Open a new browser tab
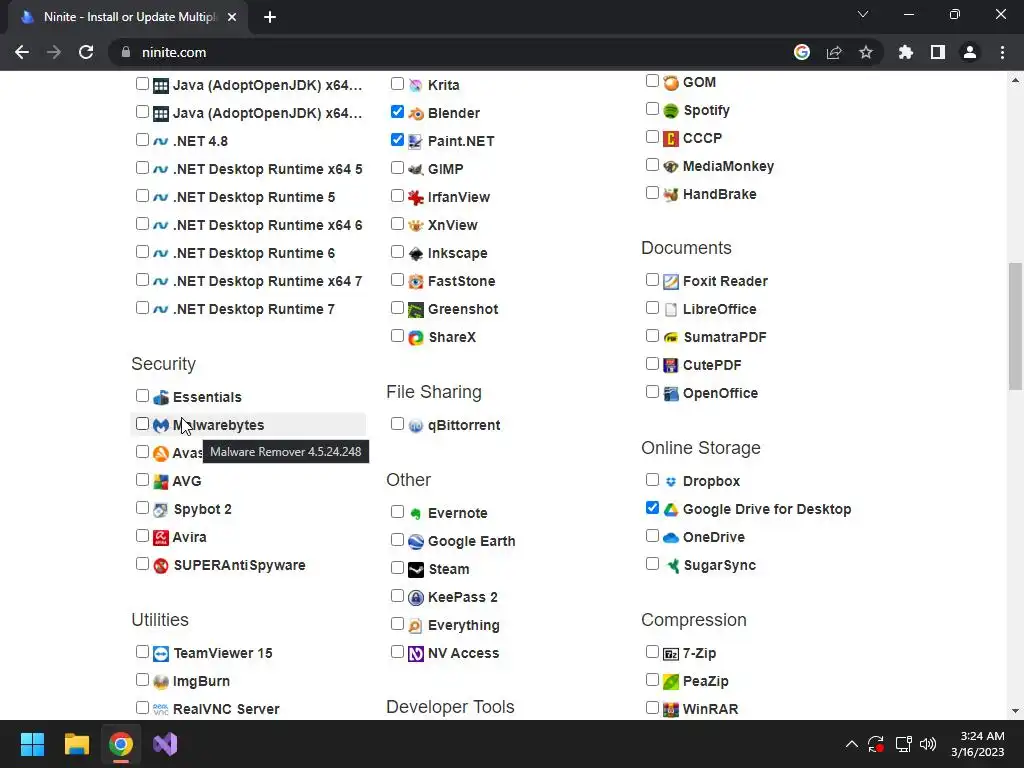This screenshot has height=768, width=1024. [x=270, y=17]
